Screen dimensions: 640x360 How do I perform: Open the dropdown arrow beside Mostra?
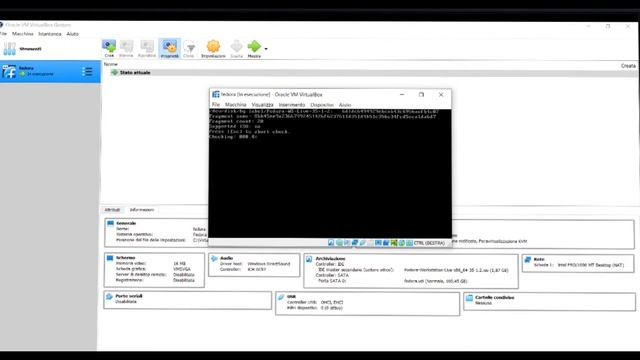pyautogui.click(x=266, y=49)
